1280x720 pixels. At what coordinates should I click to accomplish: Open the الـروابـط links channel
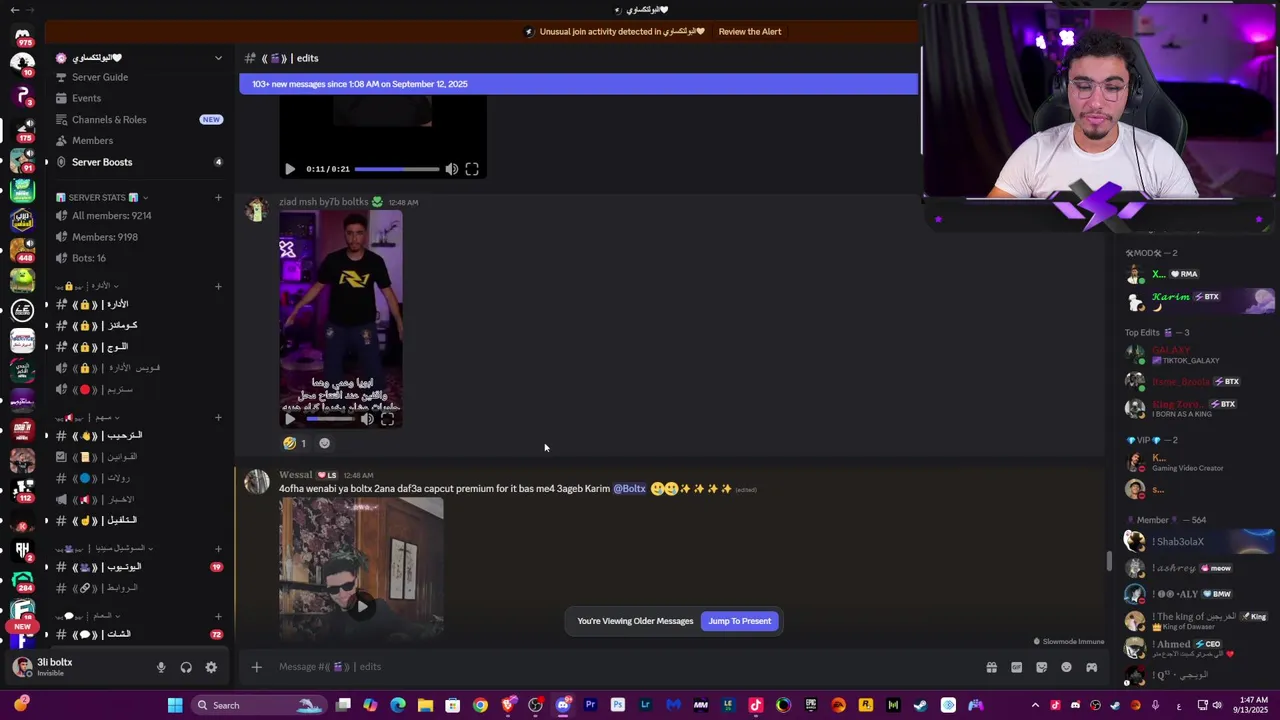(140, 588)
